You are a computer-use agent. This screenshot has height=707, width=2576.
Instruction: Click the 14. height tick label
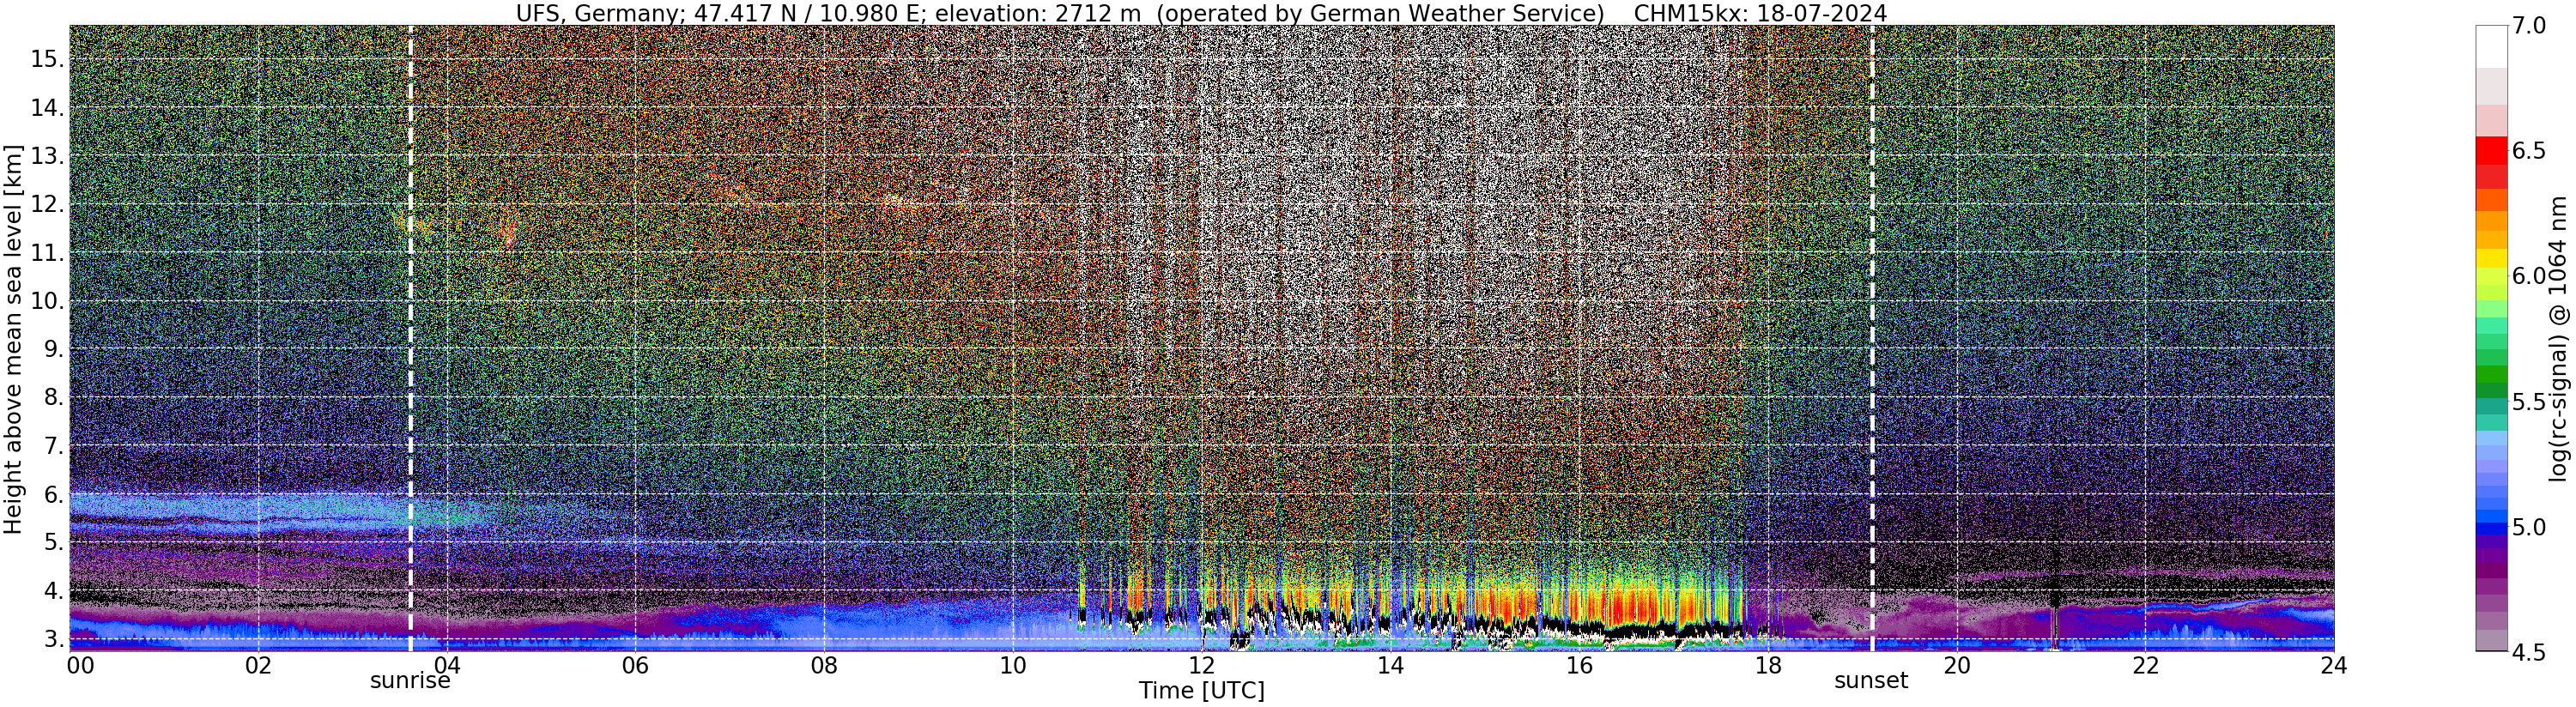pos(47,107)
